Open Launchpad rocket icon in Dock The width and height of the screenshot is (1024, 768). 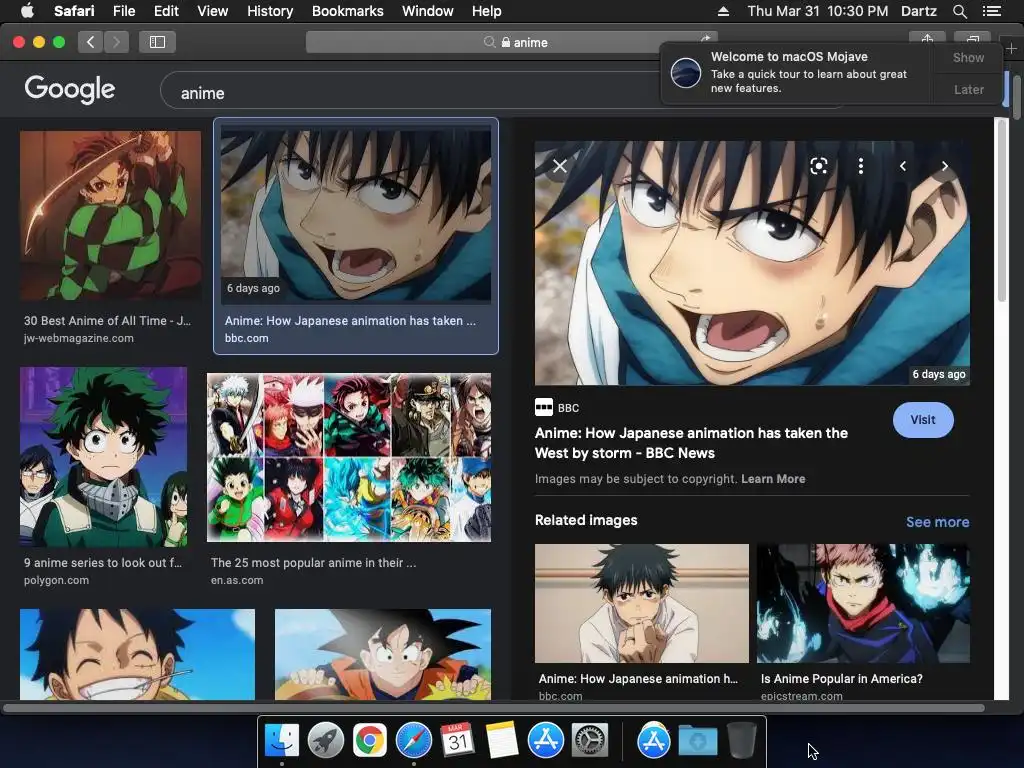click(325, 740)
